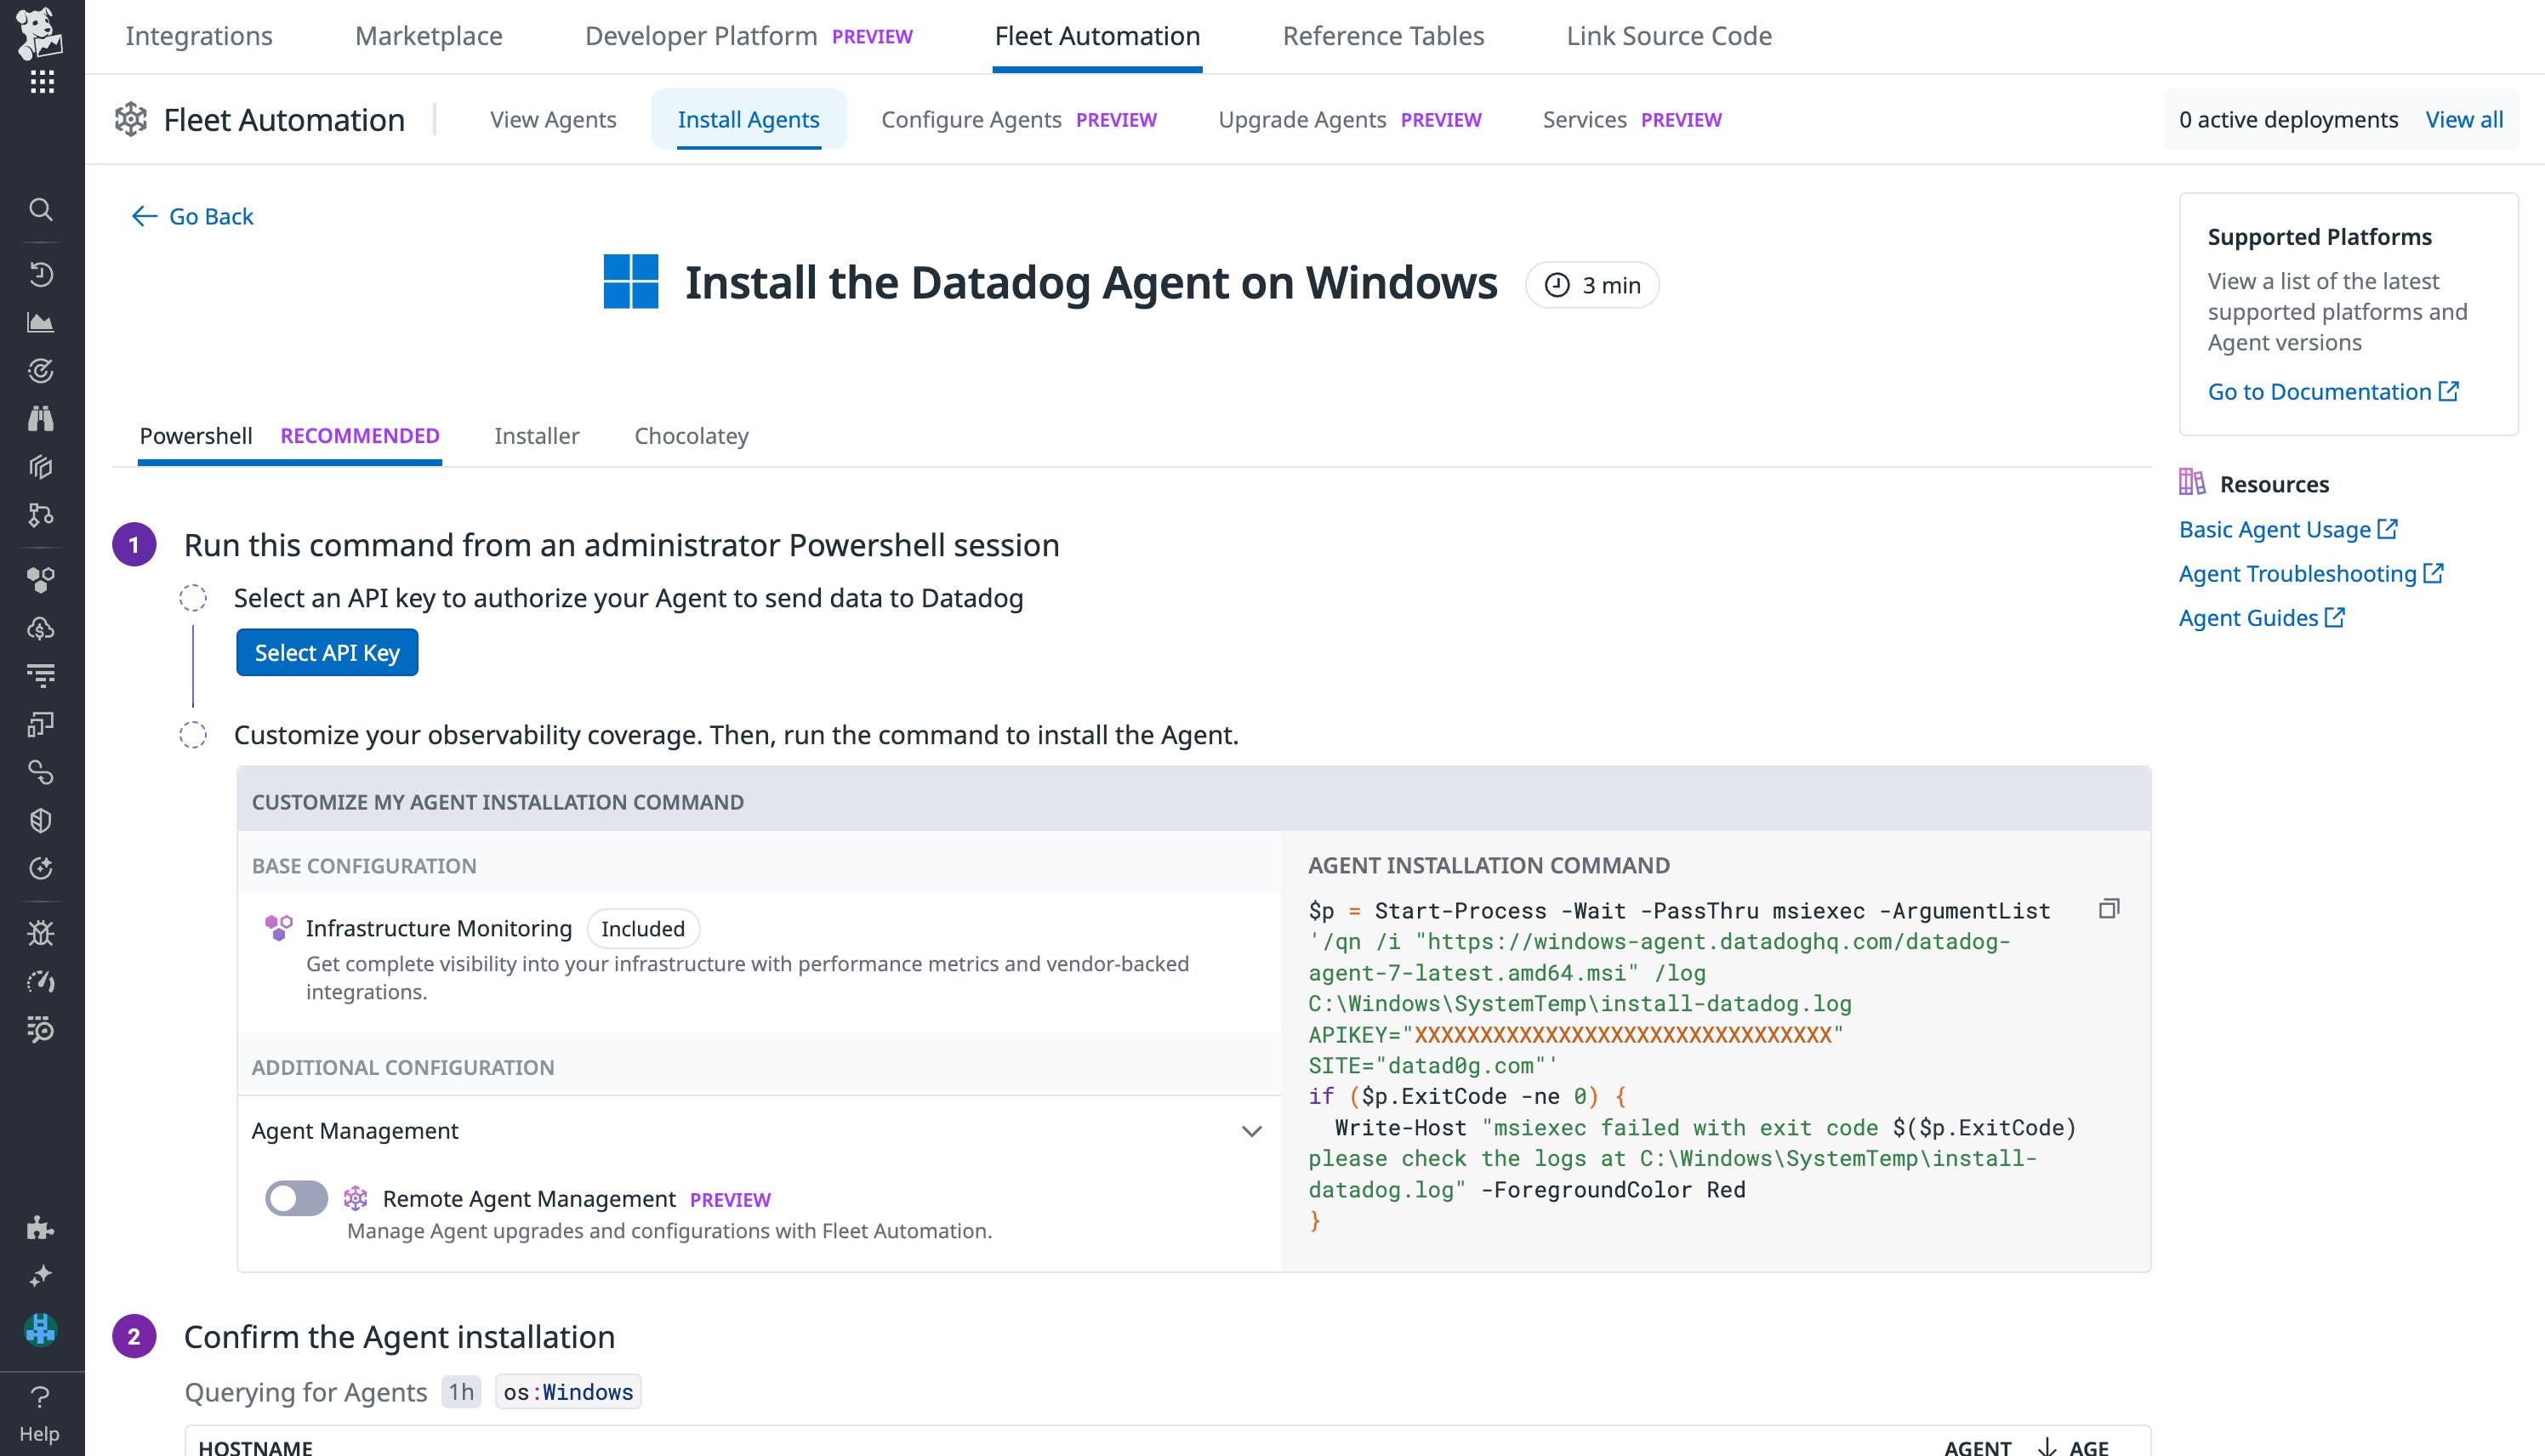Toggle the 1h query time filter chip
The height and width of the screenshot is (1456, 2545).
click(461, 1391)
